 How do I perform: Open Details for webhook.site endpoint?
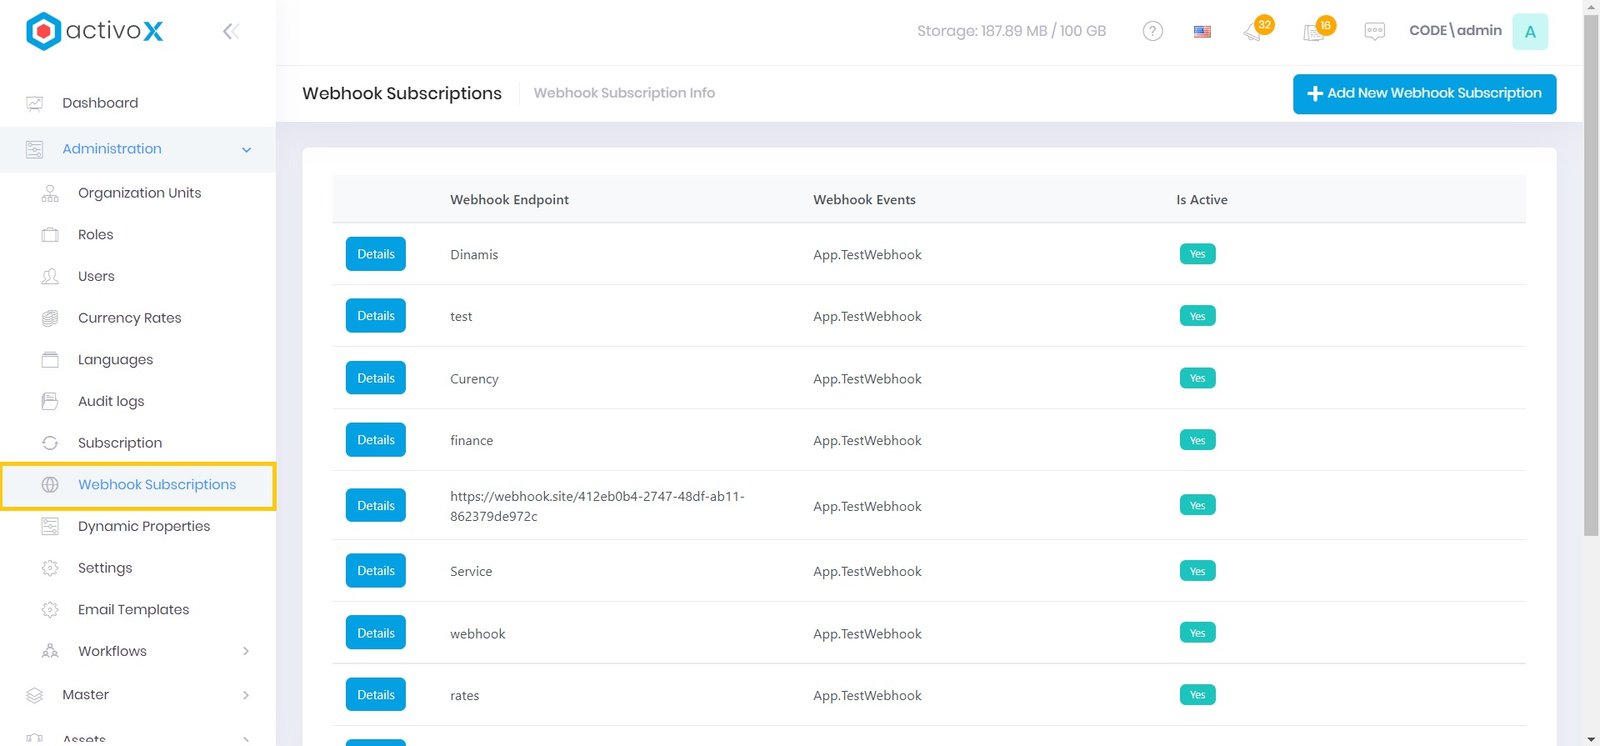[376, 505]
